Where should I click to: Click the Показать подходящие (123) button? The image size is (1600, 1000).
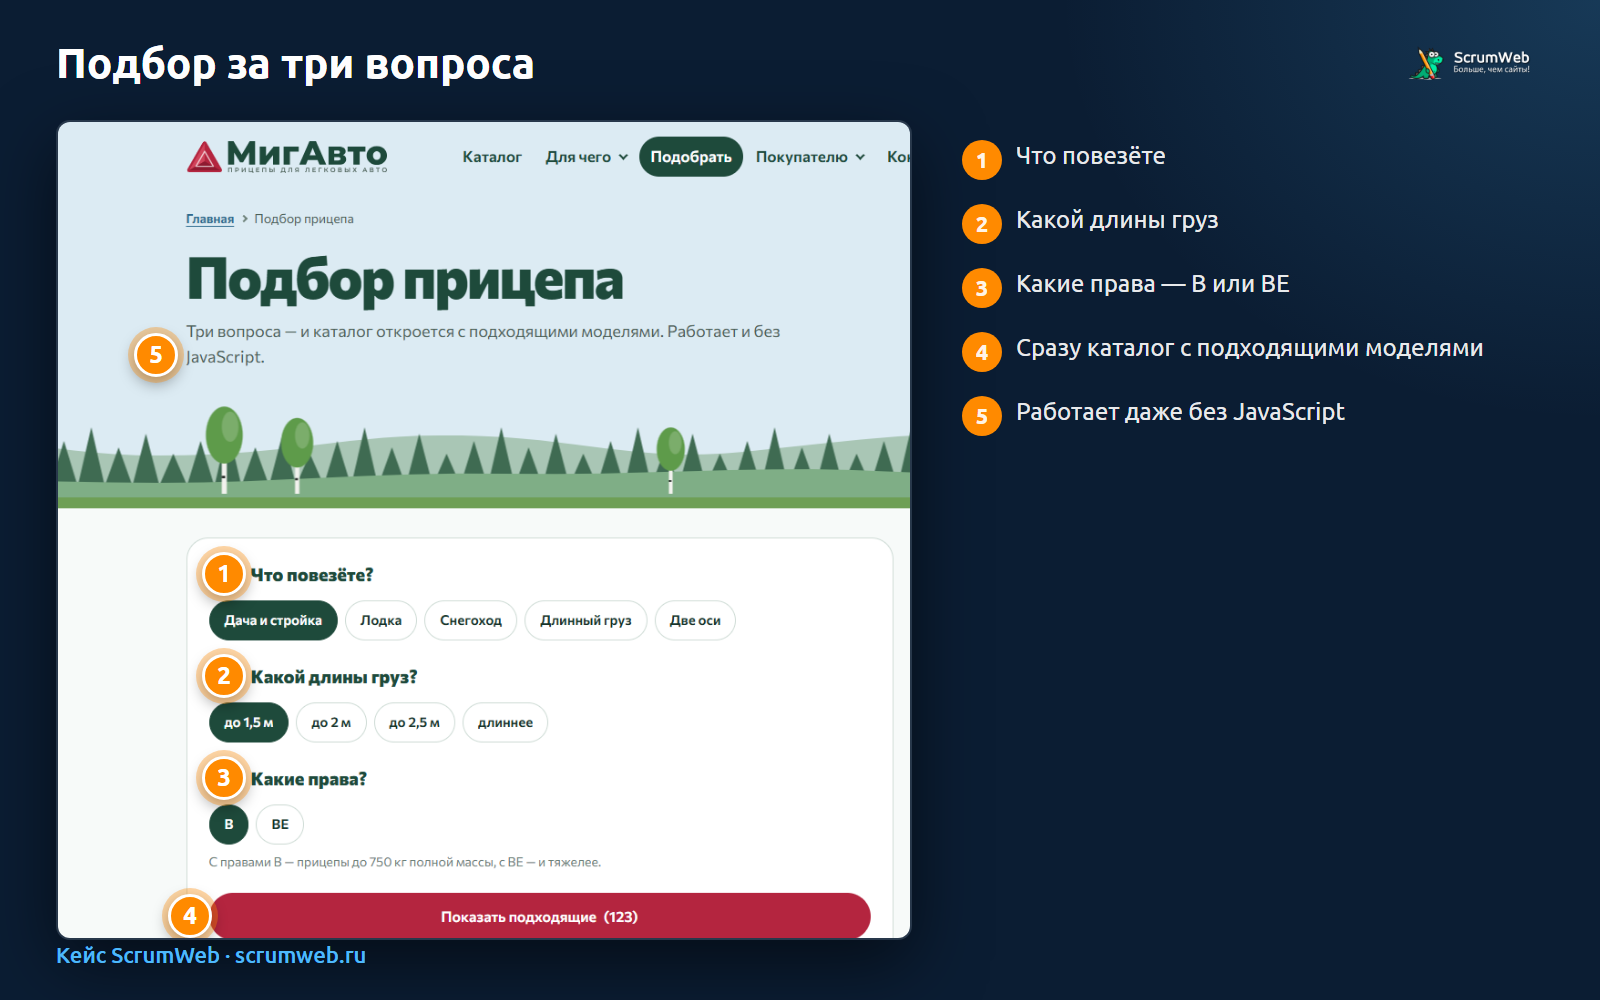pos(540,916)
